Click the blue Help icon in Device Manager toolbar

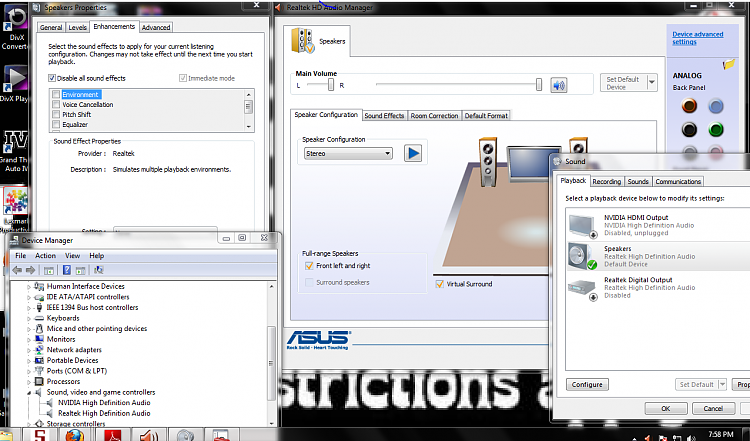(x=66, y=270)
